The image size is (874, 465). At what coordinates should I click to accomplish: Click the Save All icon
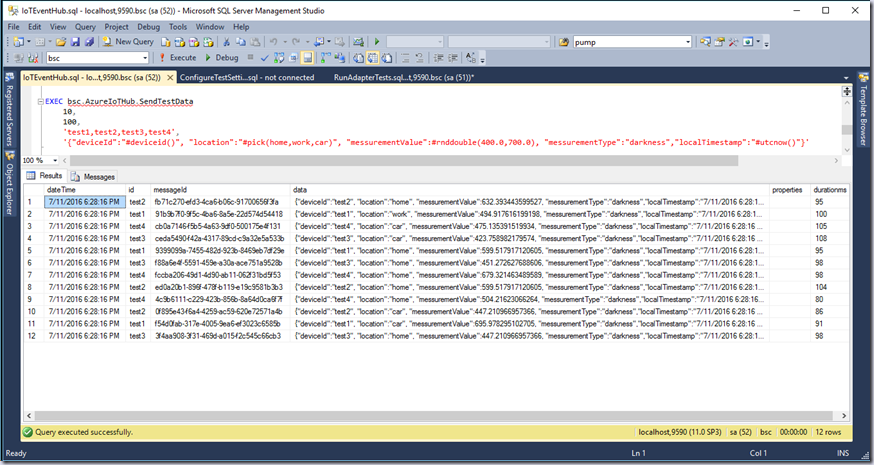[x=89, y=42]
